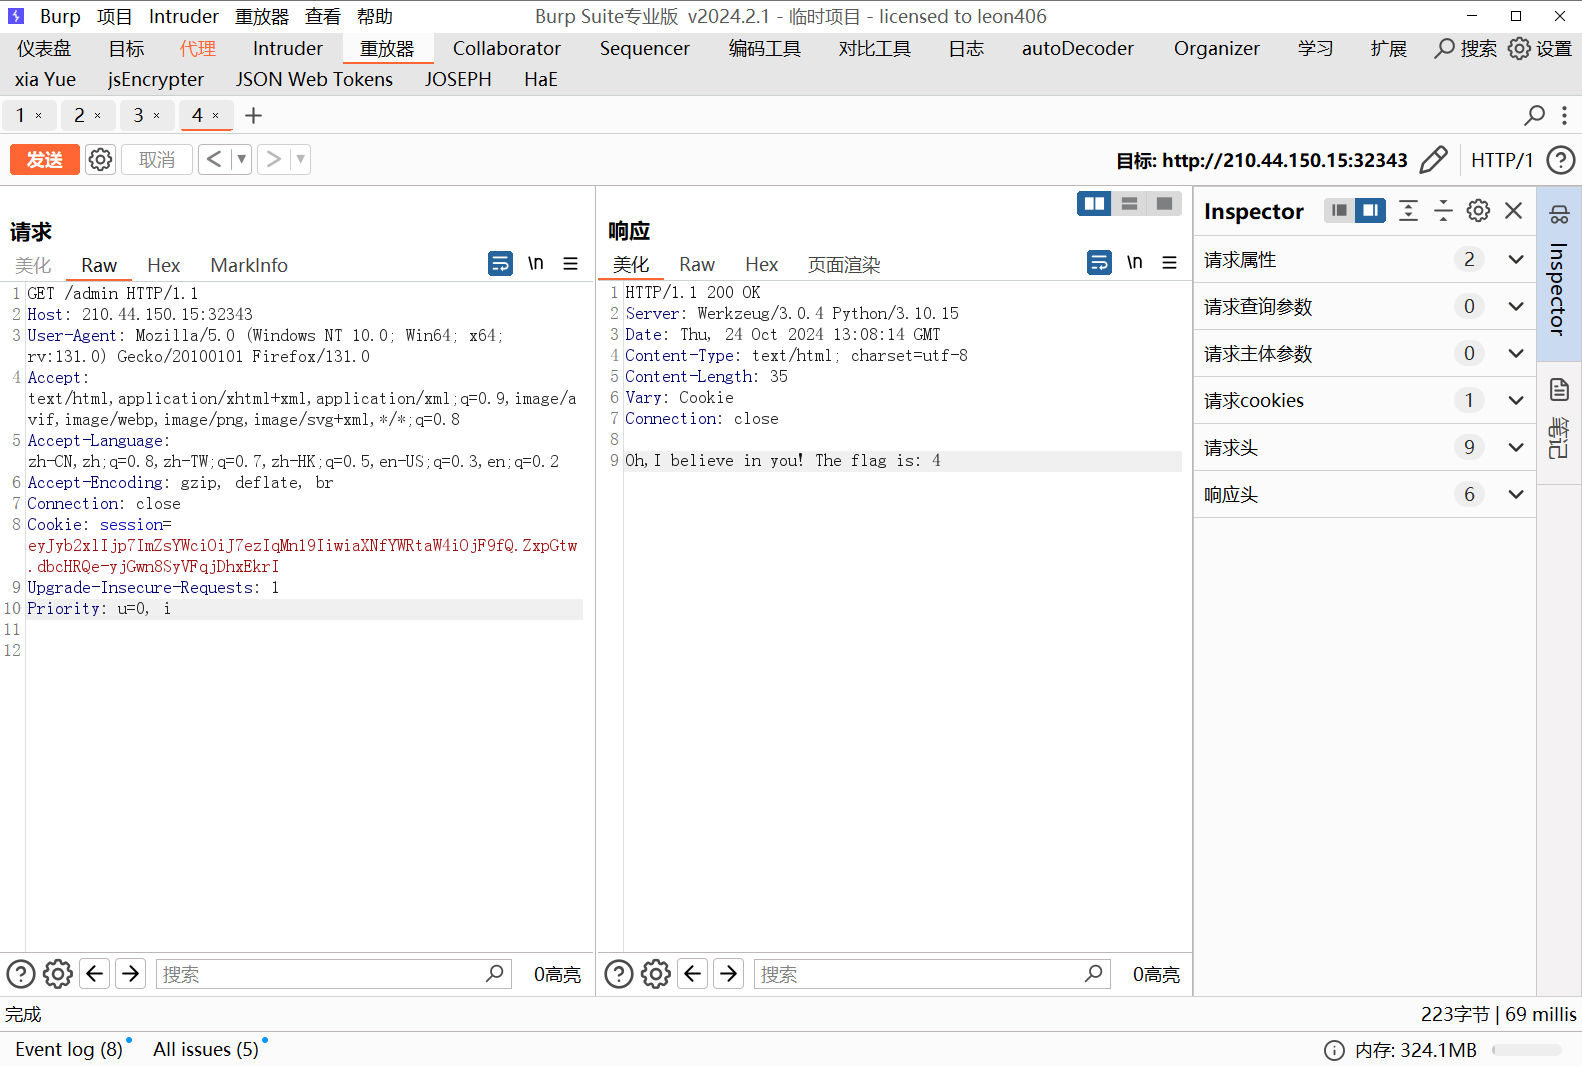This screenshot has width=1582, height=1066.
Task: Open history dropdown beside forward arrow
Action: [300, 160]
